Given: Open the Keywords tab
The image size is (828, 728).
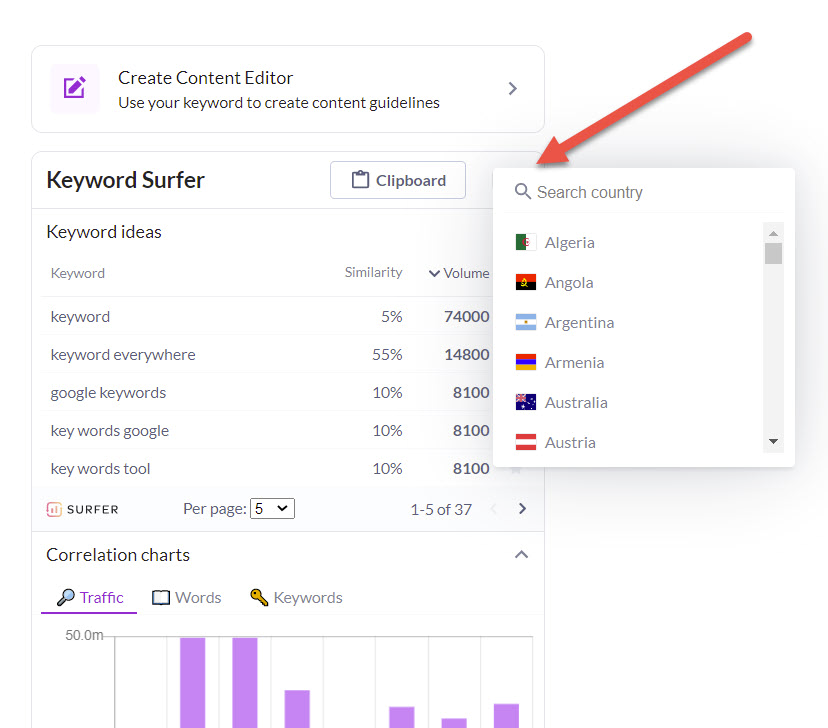Looking at the screenshot, I should tap(308, 597).
